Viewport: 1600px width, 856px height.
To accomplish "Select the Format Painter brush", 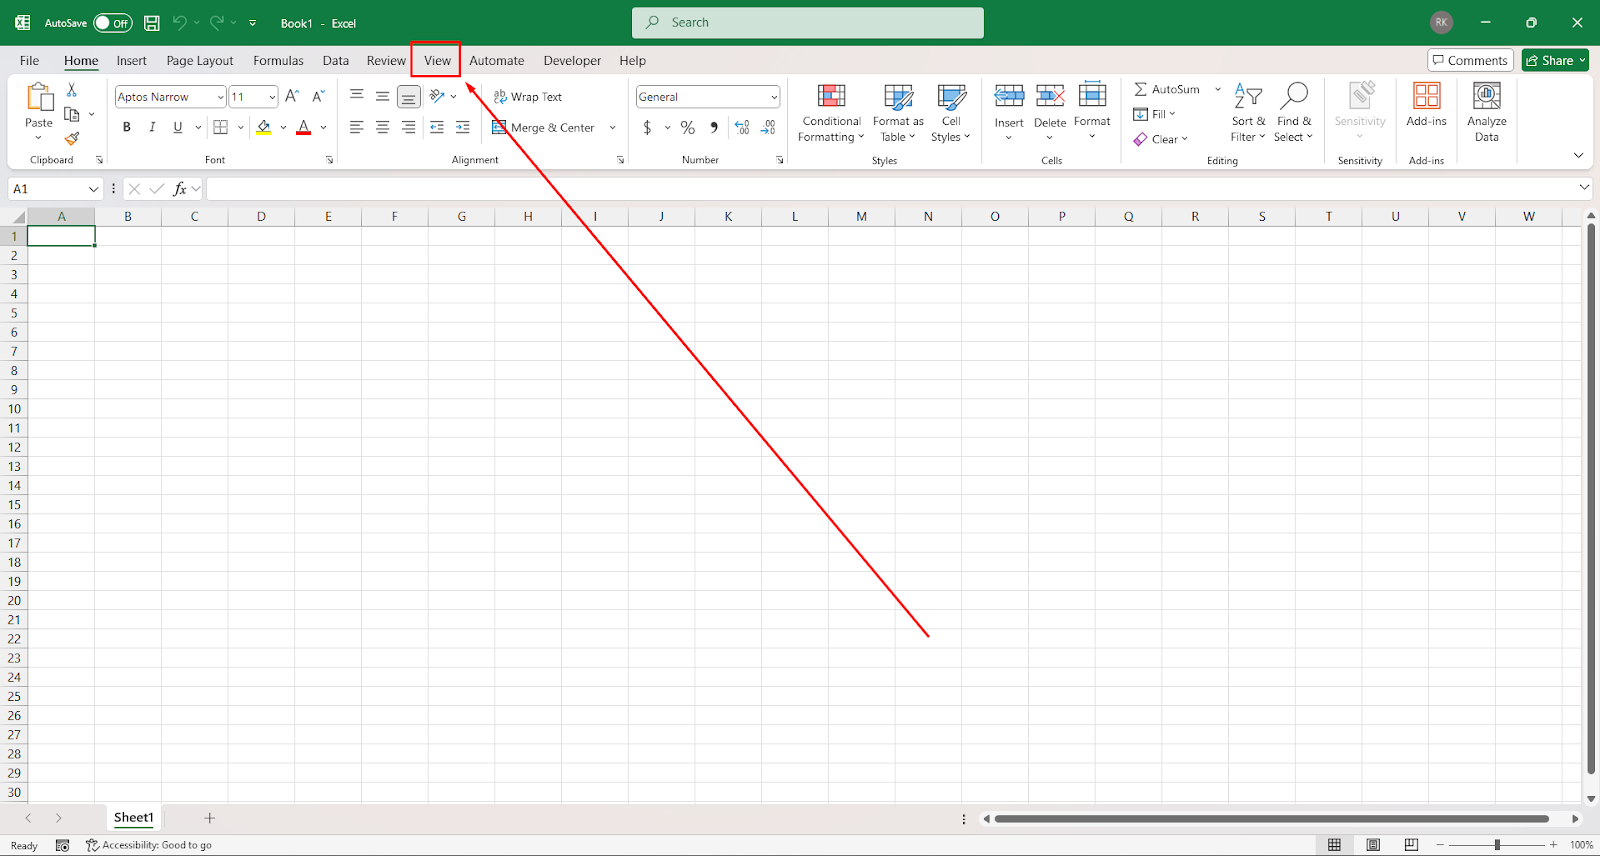I will (x=72, y=139).
